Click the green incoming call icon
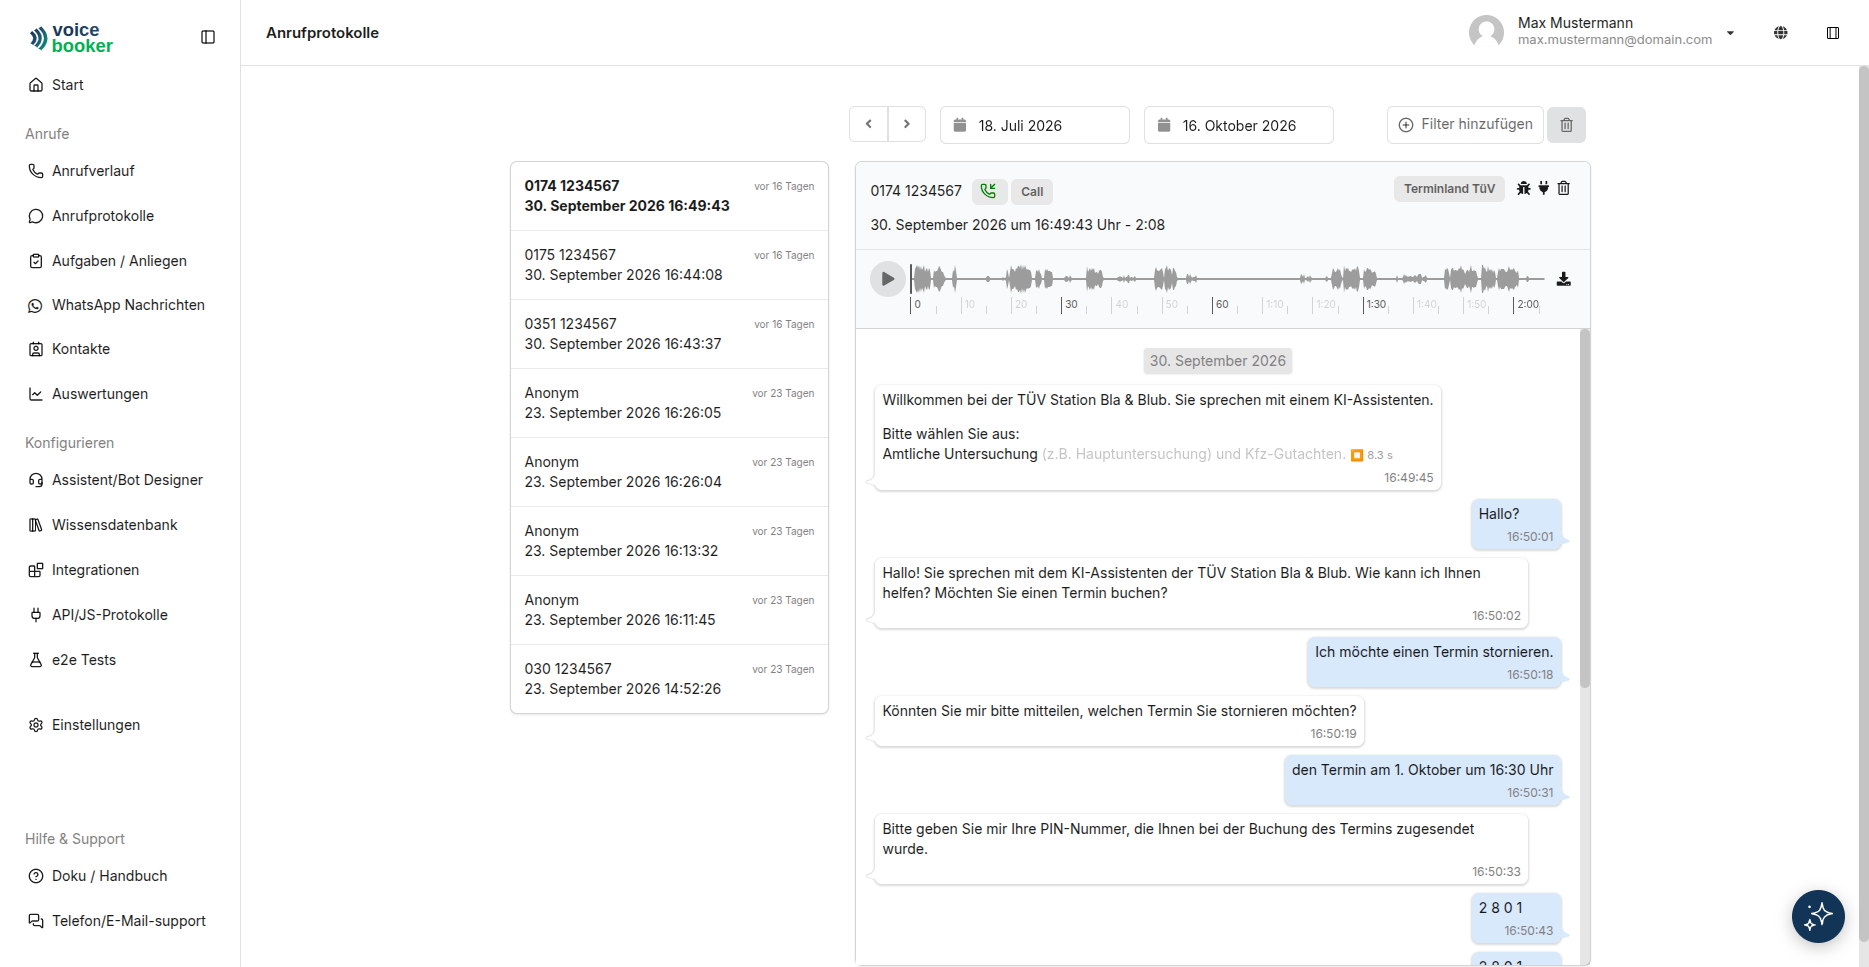Image resolution: width=1869 pixels, height=967 pixels. click(x=988, y=191)
